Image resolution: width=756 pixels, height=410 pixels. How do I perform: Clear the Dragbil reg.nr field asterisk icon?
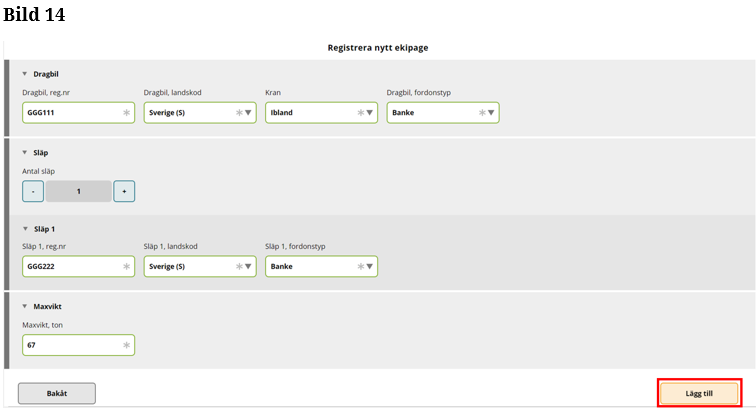126,113
